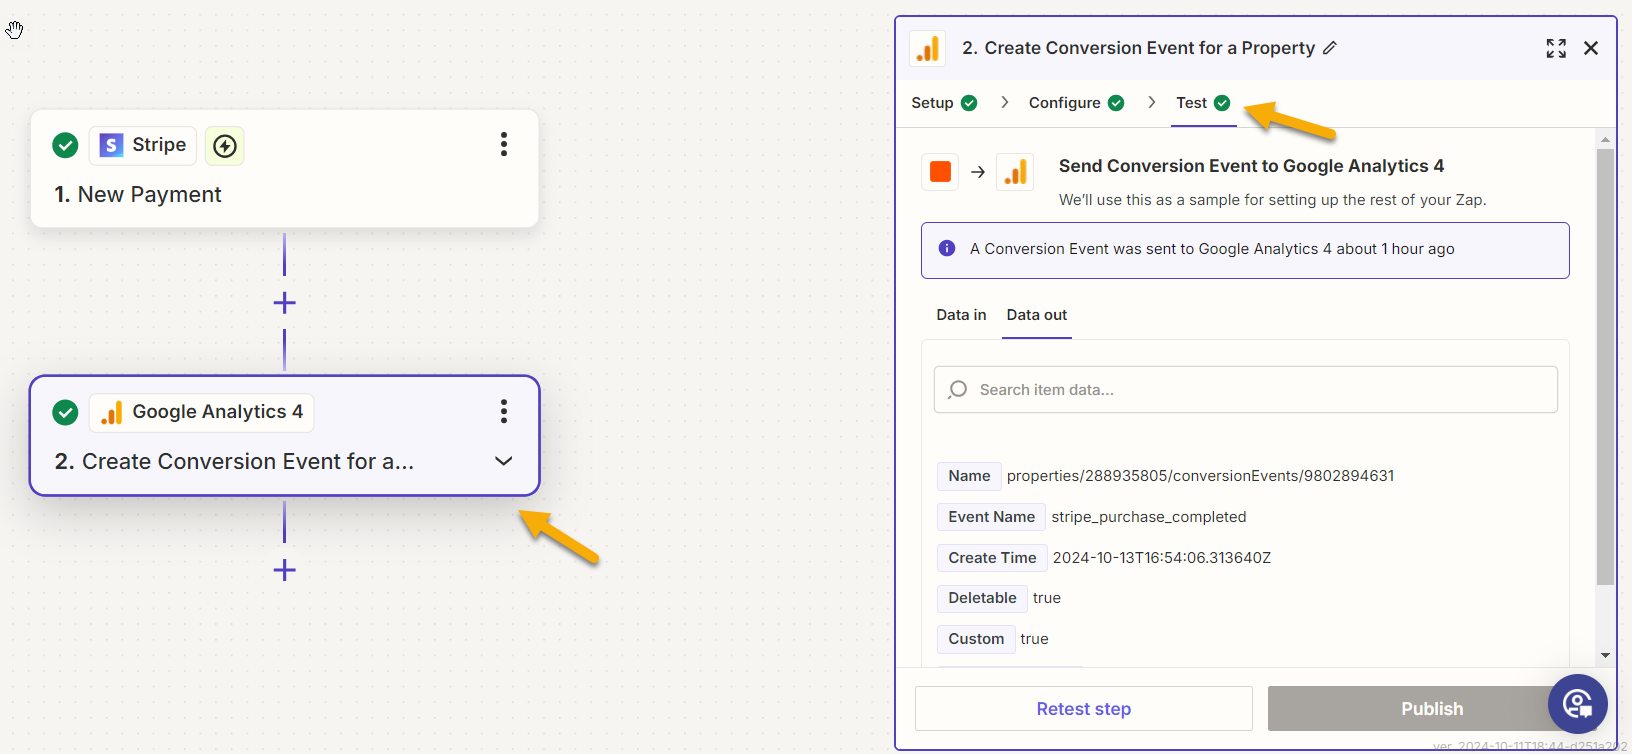This screenshot has height=754, width=1632.
Task: Click the Google Analytics icon in panel header
Action: tap(928, 48)
